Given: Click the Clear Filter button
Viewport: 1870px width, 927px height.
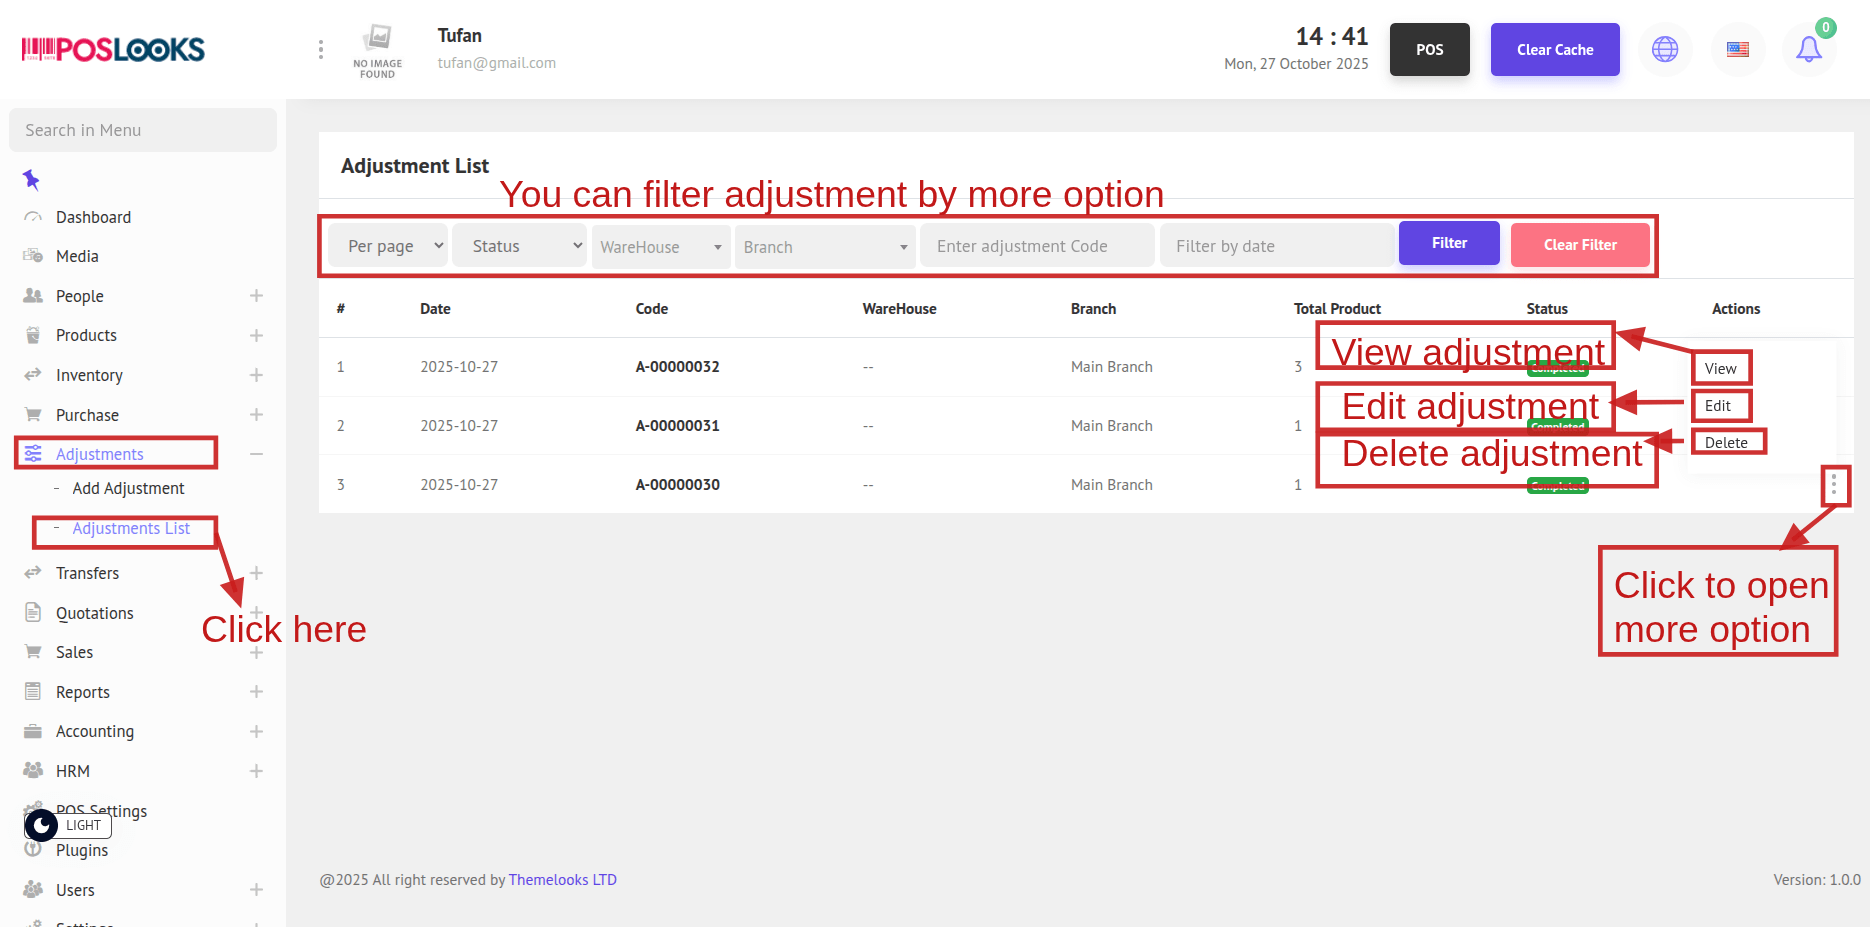Looking at the screenshot, I should (1579, 245).
